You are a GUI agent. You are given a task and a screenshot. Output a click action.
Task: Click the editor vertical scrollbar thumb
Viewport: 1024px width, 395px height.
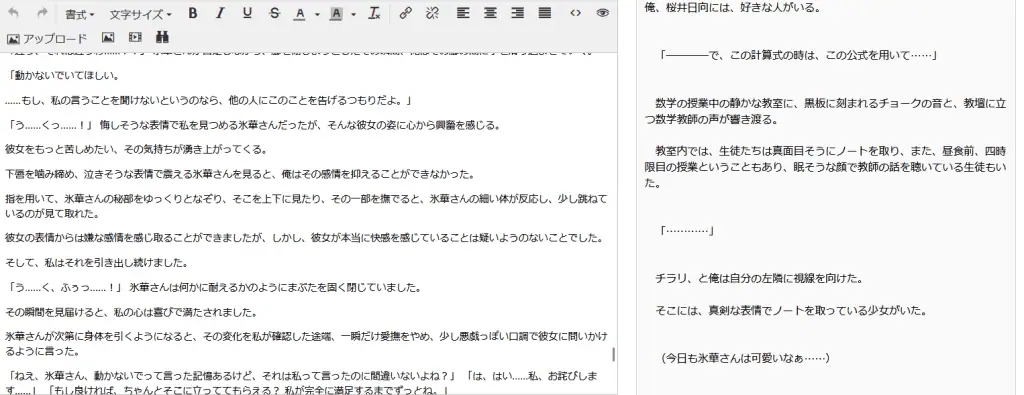point(613,355)
